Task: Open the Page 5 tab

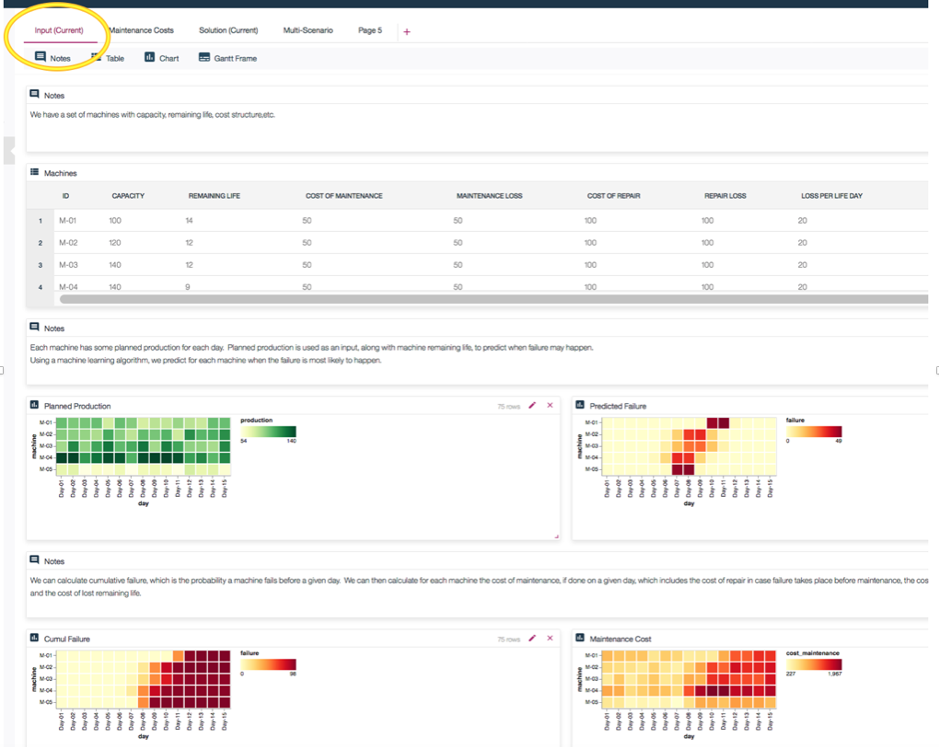Action: coord(369,30)
